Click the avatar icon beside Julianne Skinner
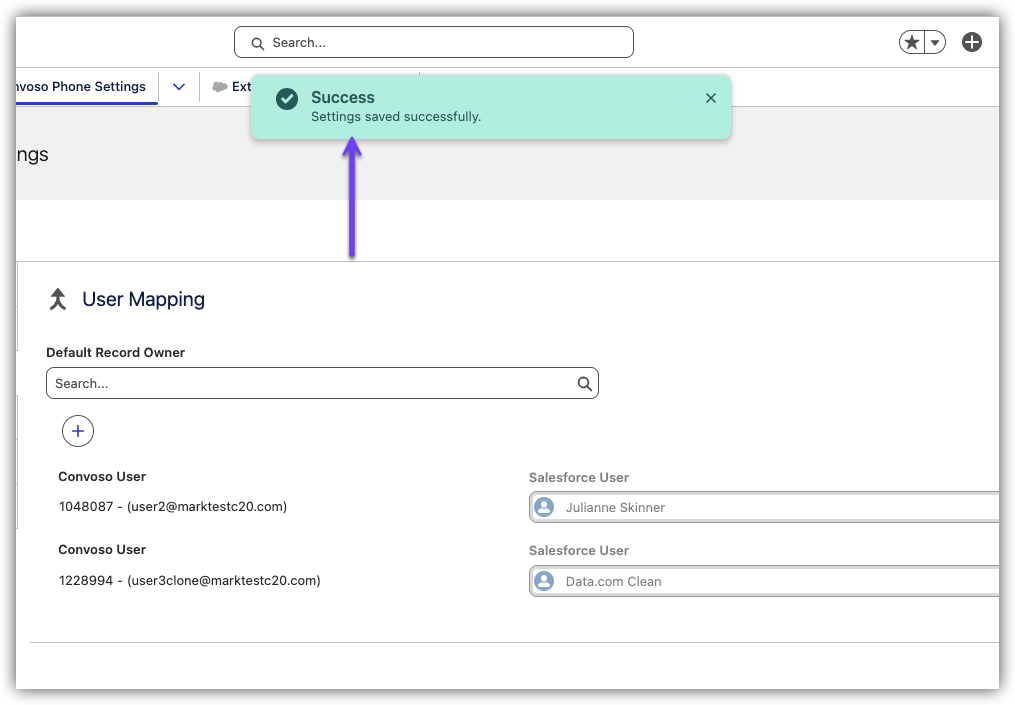Image resolution: width=1015 pixels, height=705 pixels. click(544, 507)
